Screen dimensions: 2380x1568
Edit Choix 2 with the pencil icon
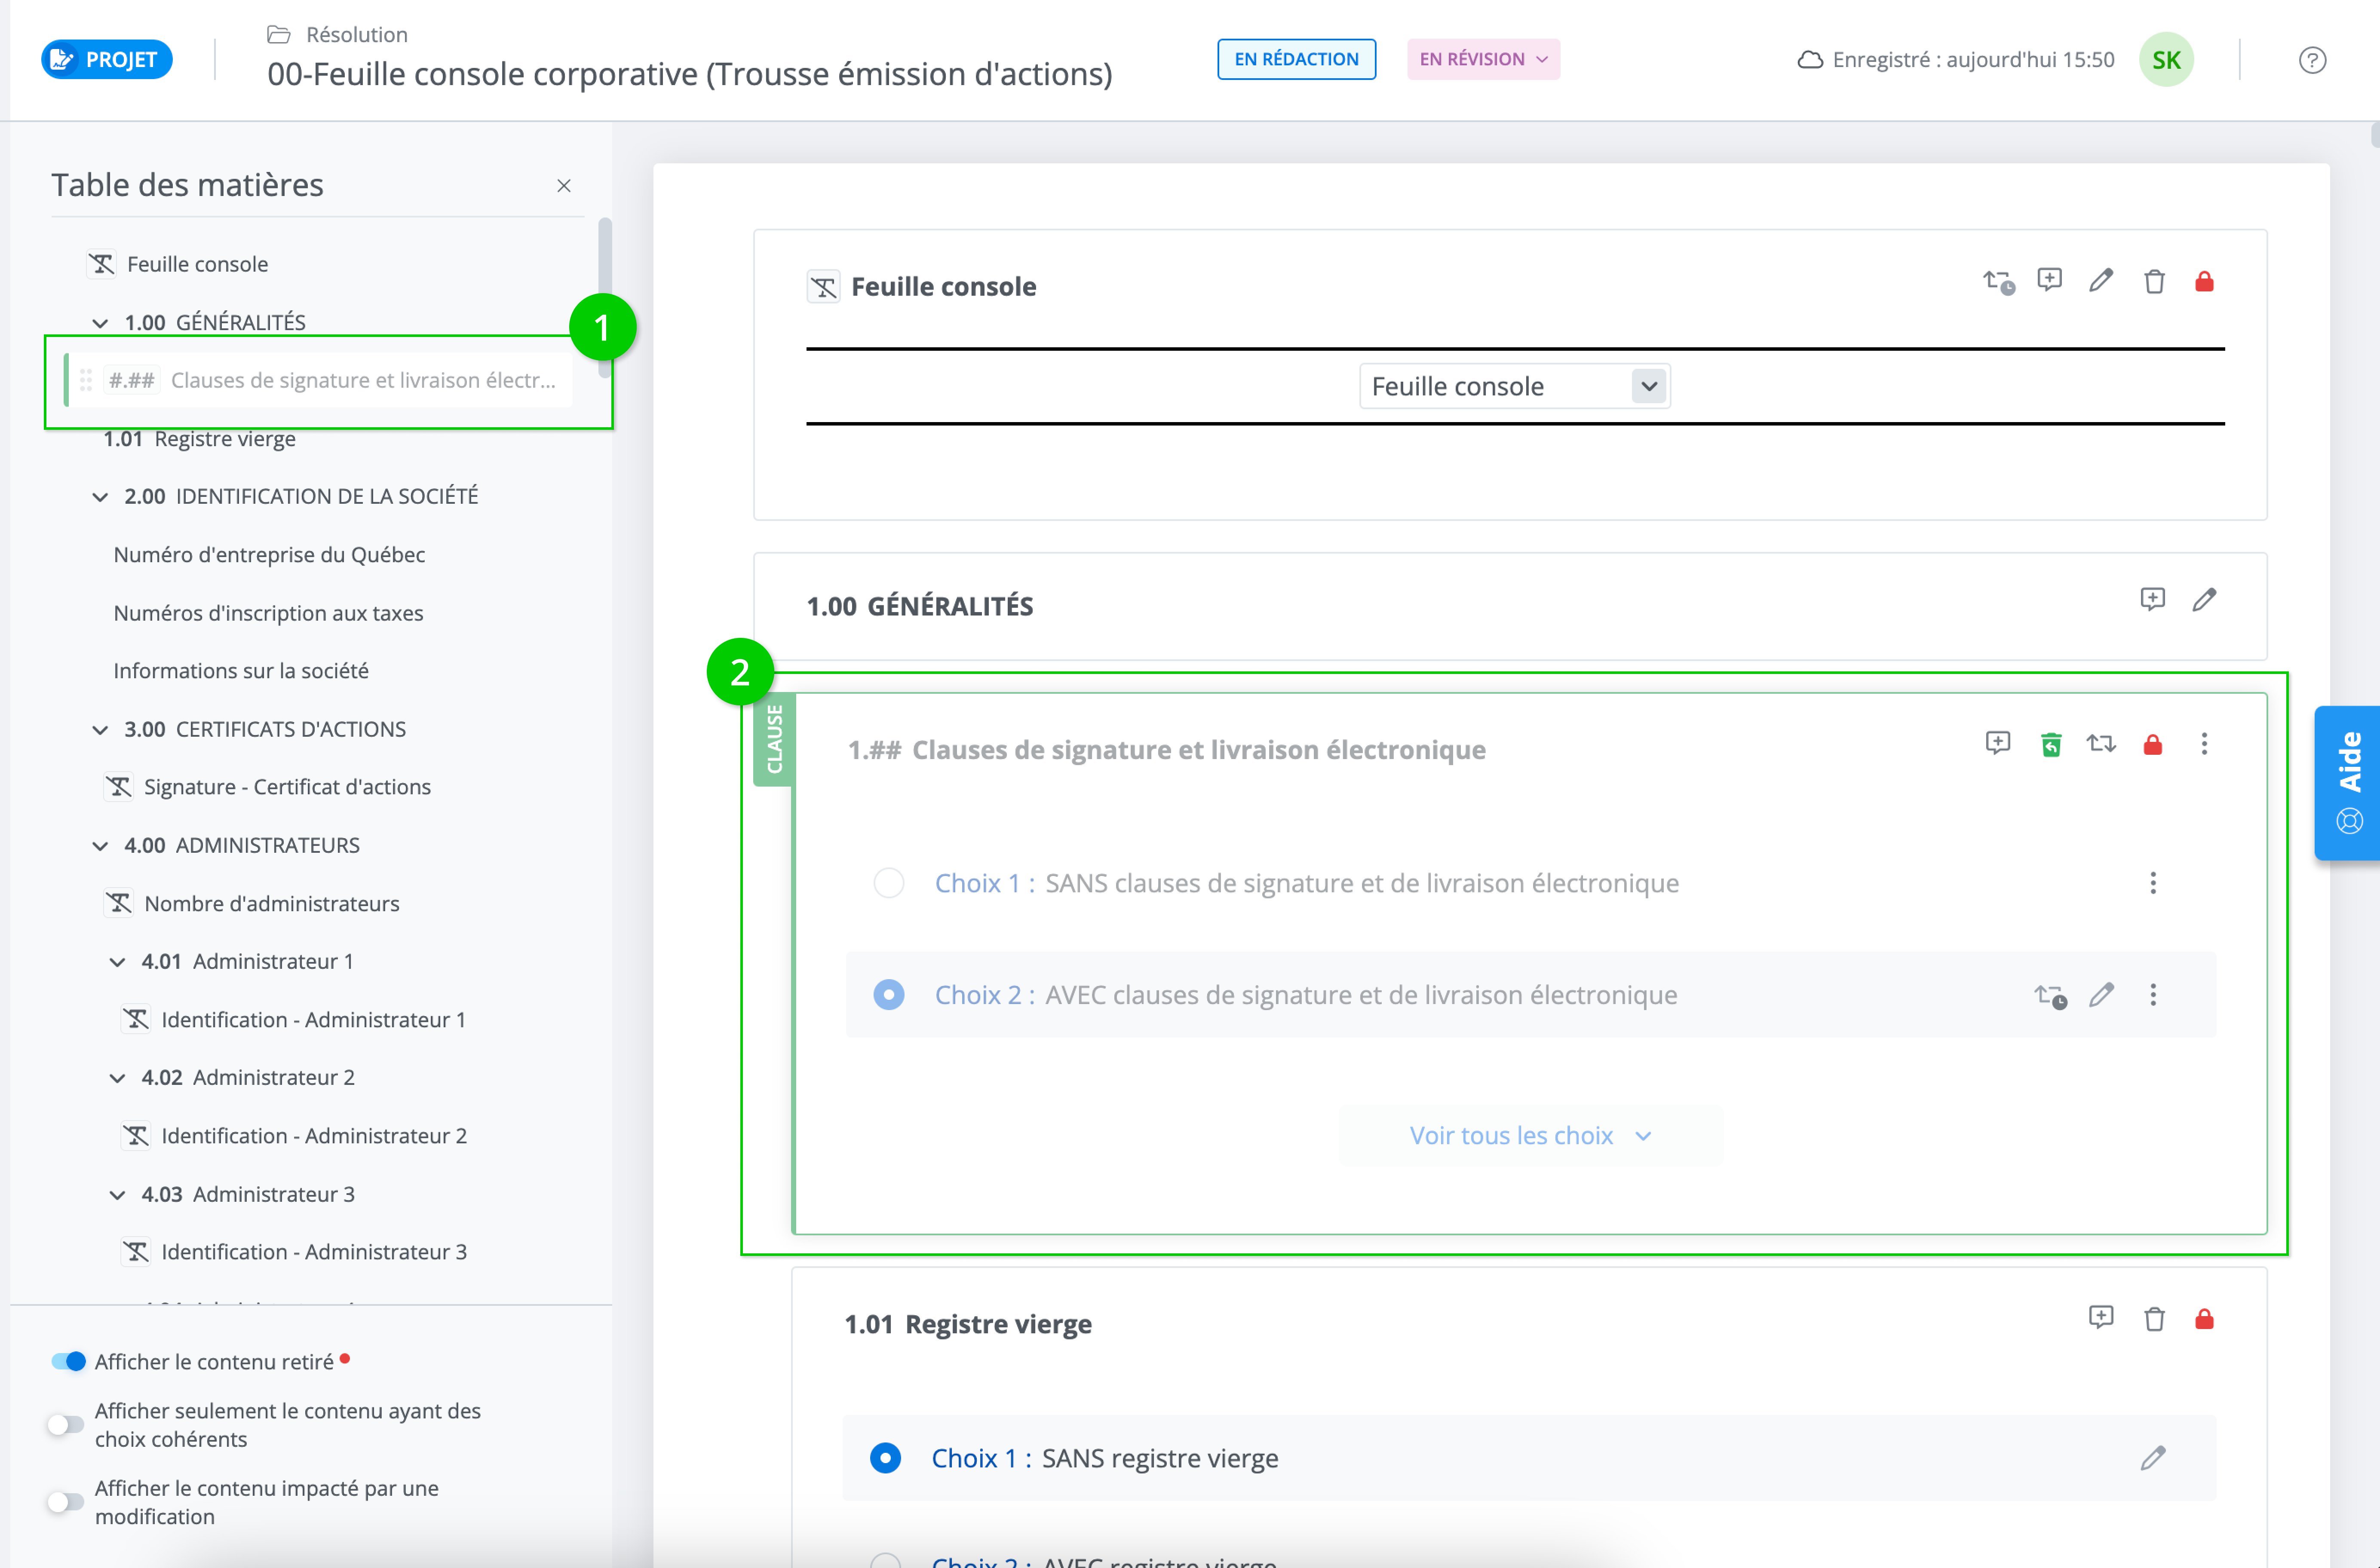(x=2101, y=995)
